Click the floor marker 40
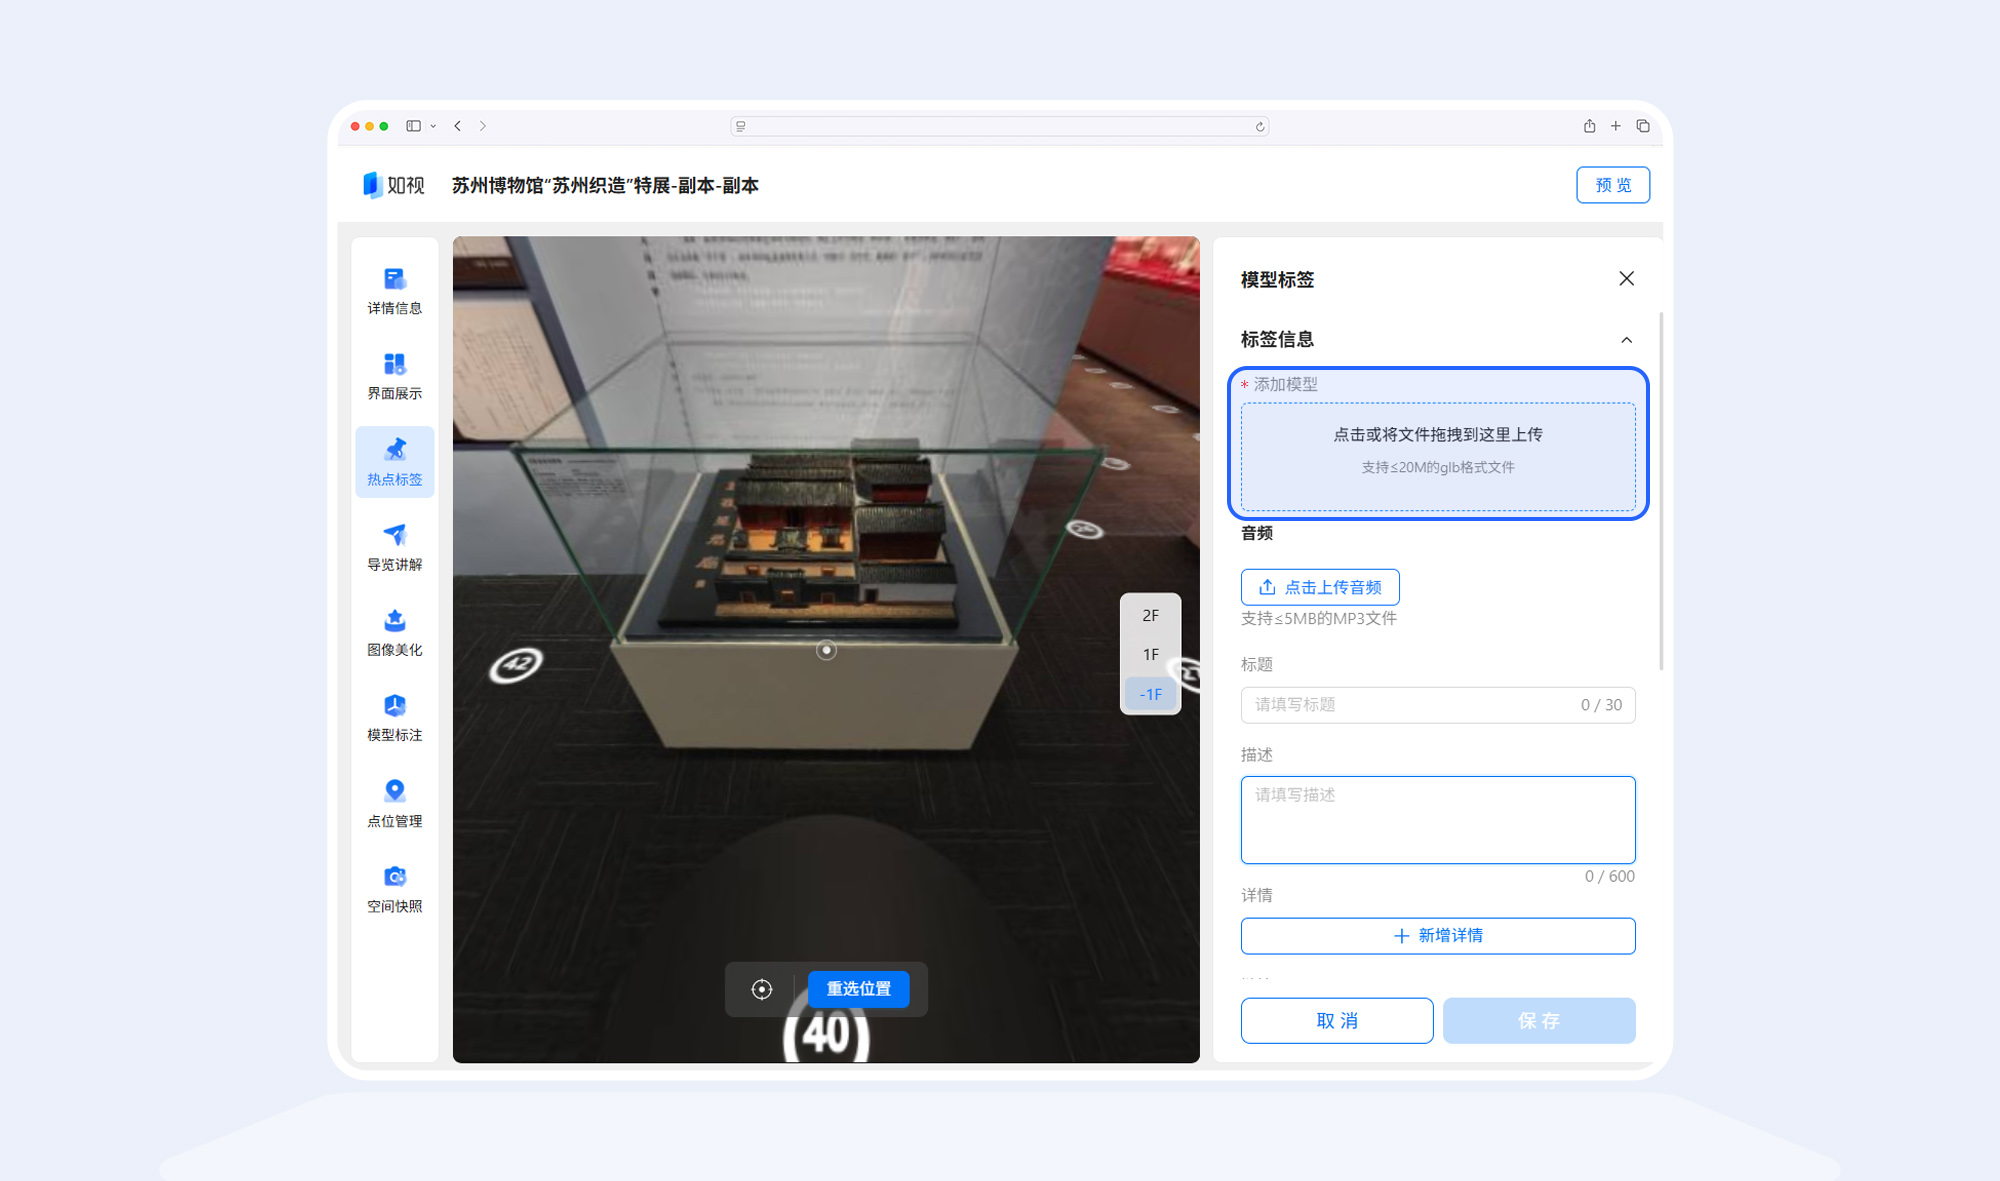 click(x=826, y=1034)
